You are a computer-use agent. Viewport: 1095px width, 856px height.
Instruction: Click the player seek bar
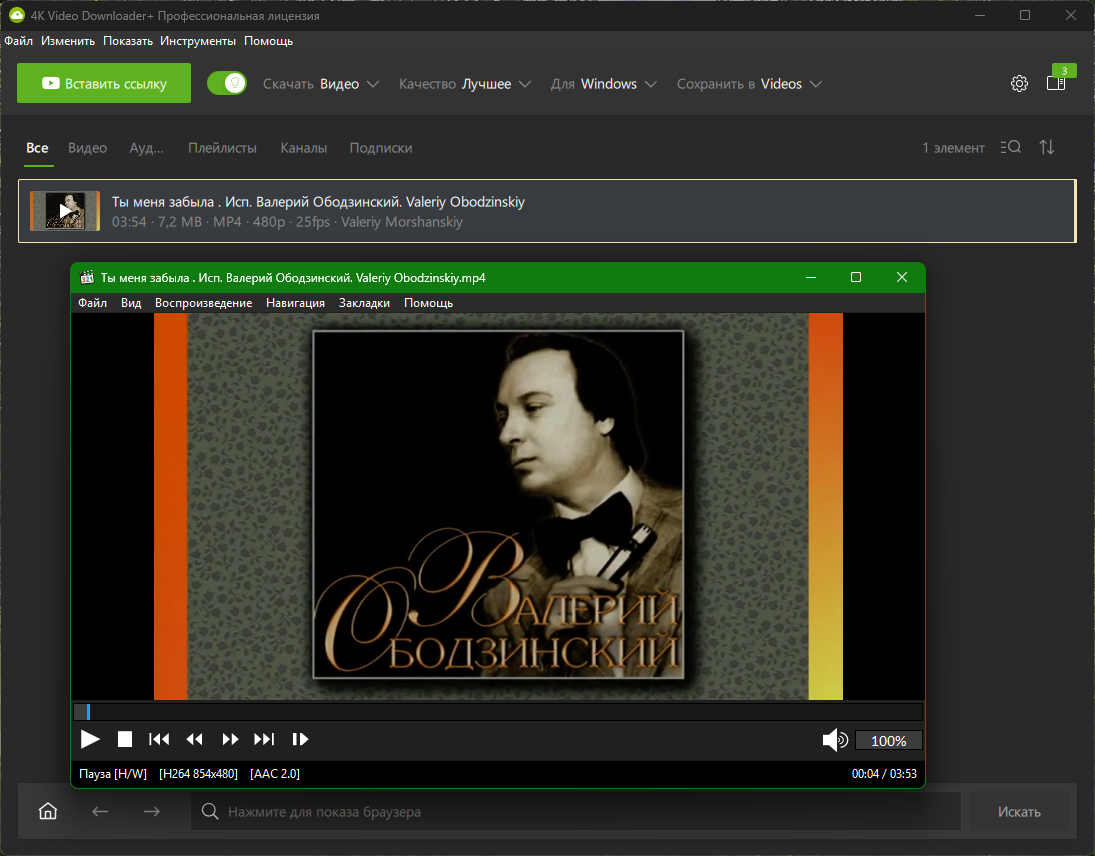tap(498, 712)
